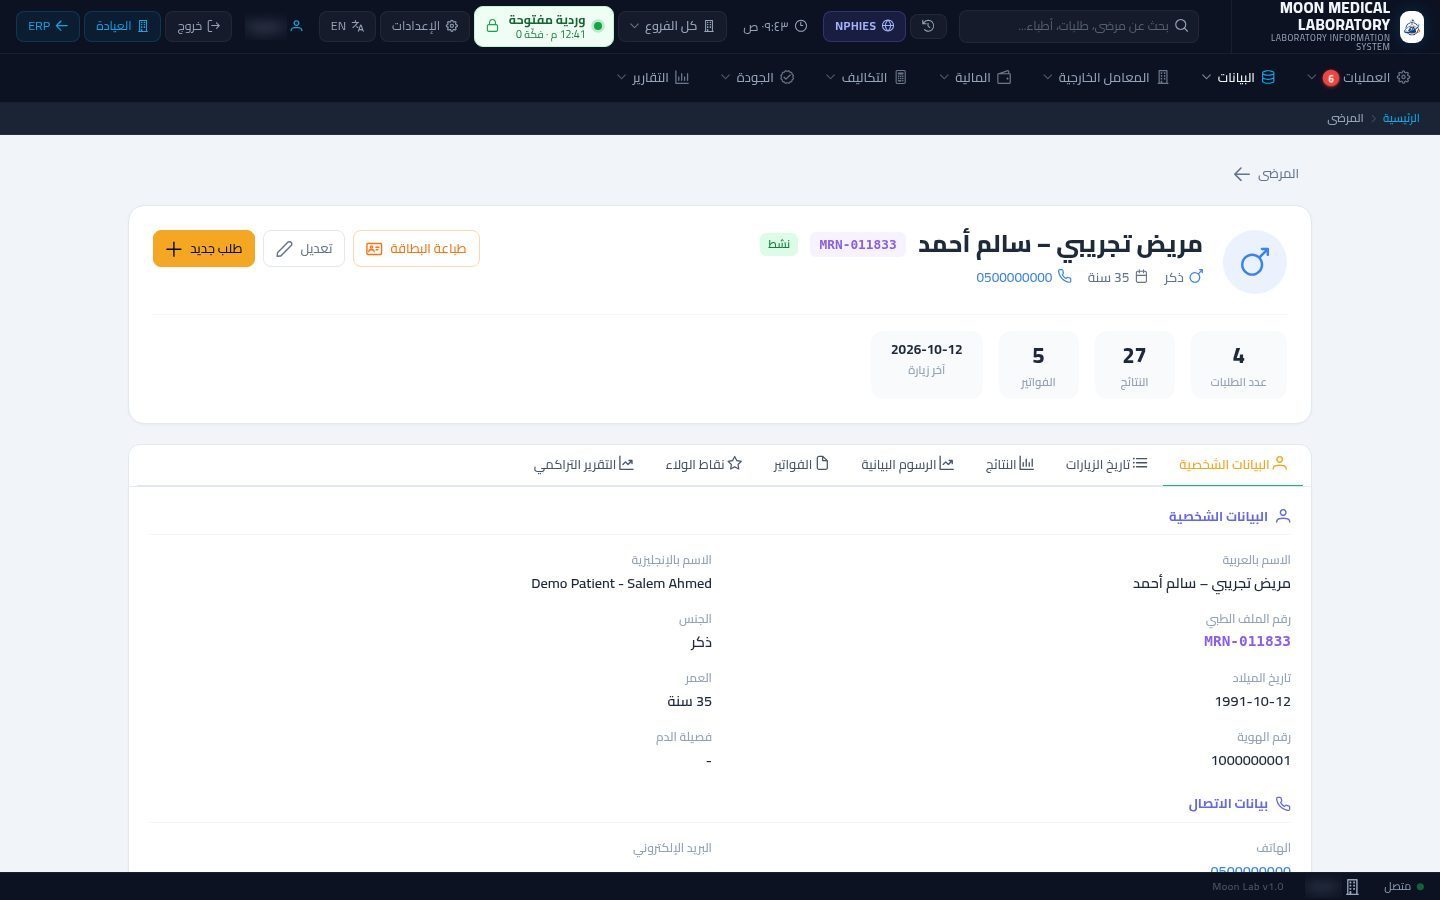Click the طباعة البطاقة print card button

click(416, 248)
